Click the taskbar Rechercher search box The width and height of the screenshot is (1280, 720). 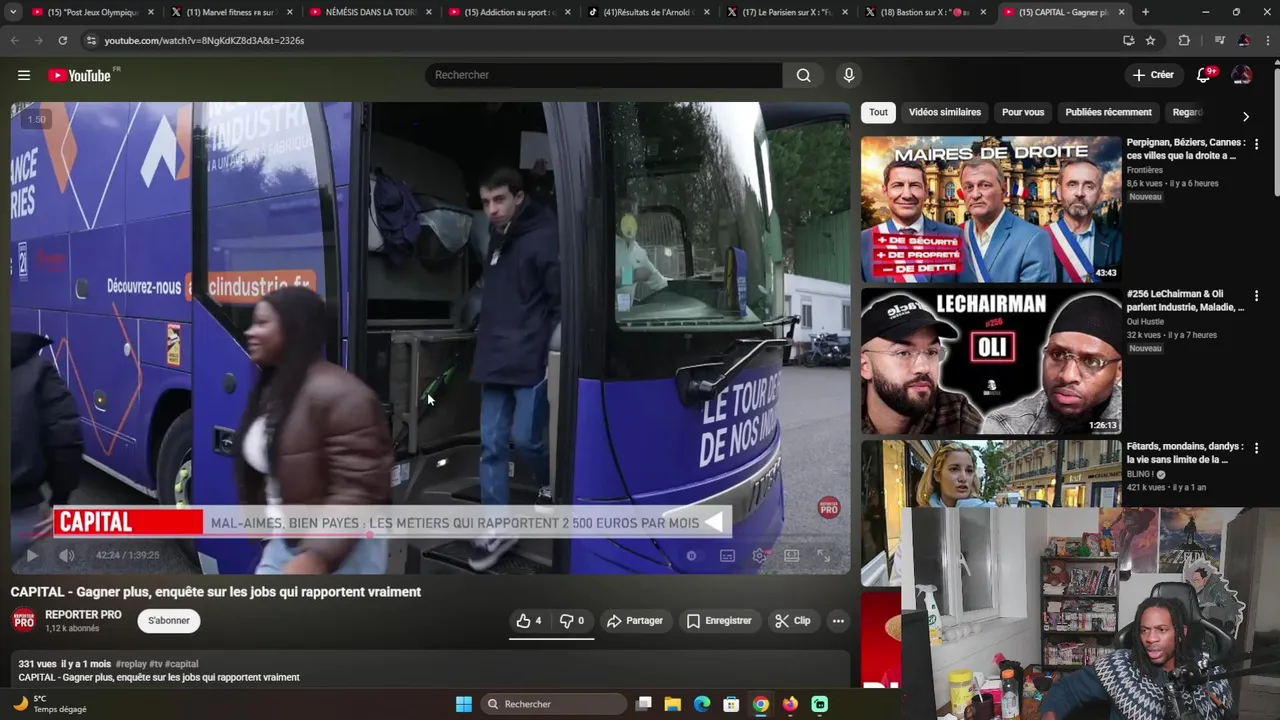[x=553, y=704]
